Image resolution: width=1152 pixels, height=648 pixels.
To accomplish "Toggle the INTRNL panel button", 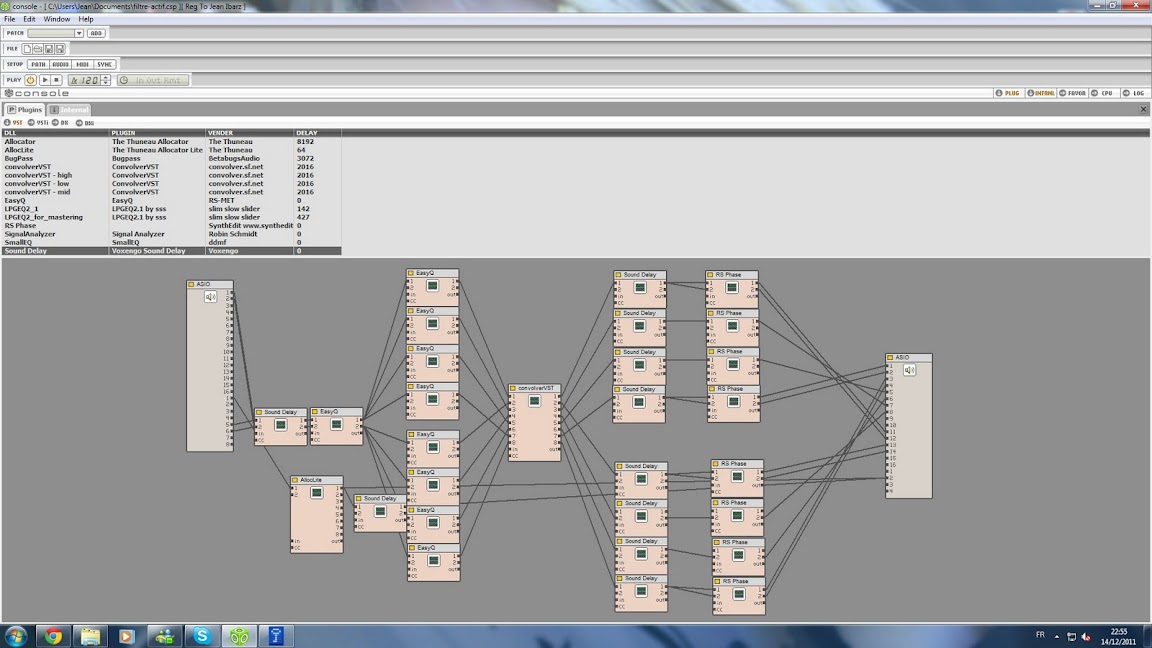I will tap(1041, 93).
